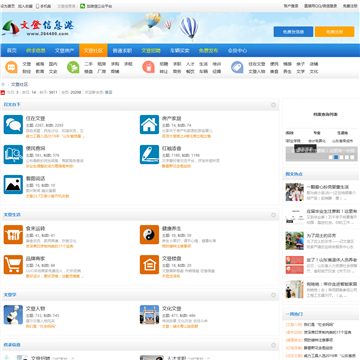
Task: Open 免费发布 in the navigation bar
Action: click(208, 51)
